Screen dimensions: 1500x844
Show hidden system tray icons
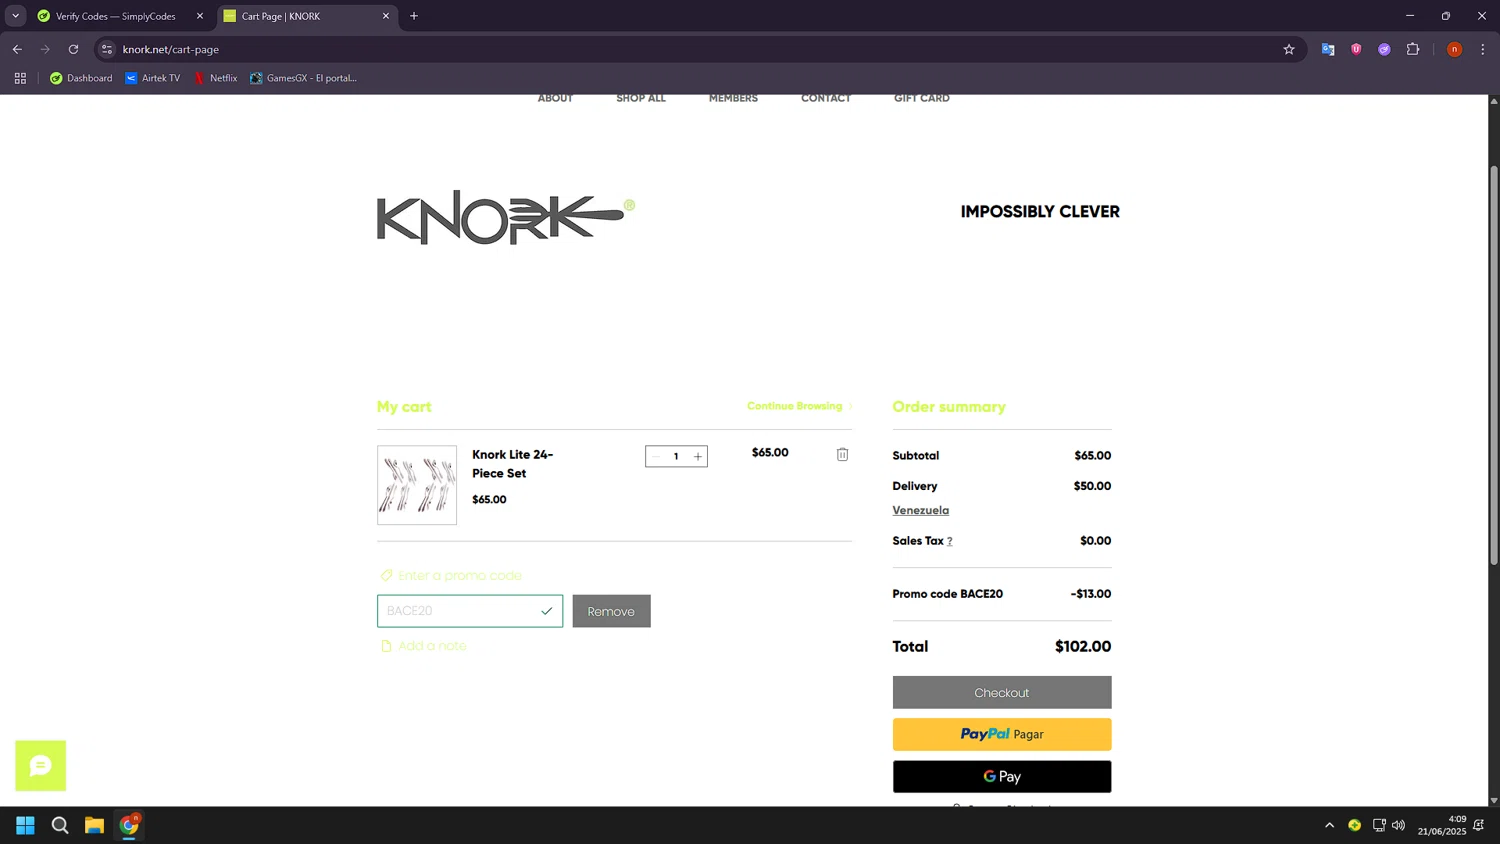coord(1329,825)
